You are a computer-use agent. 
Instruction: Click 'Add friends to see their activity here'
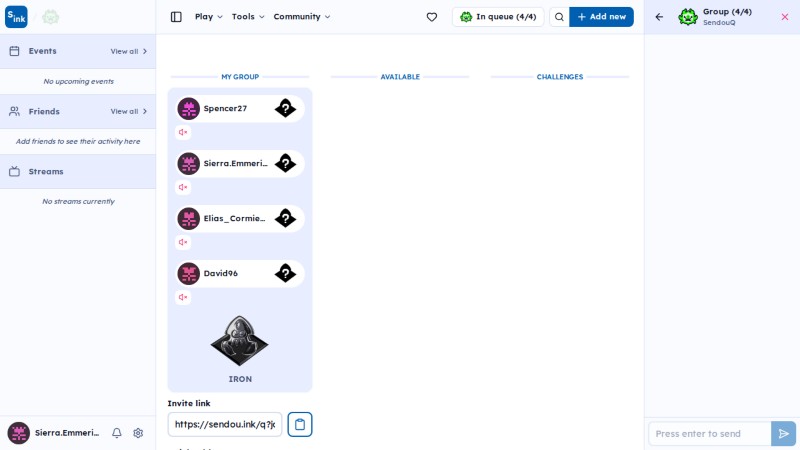78,141
